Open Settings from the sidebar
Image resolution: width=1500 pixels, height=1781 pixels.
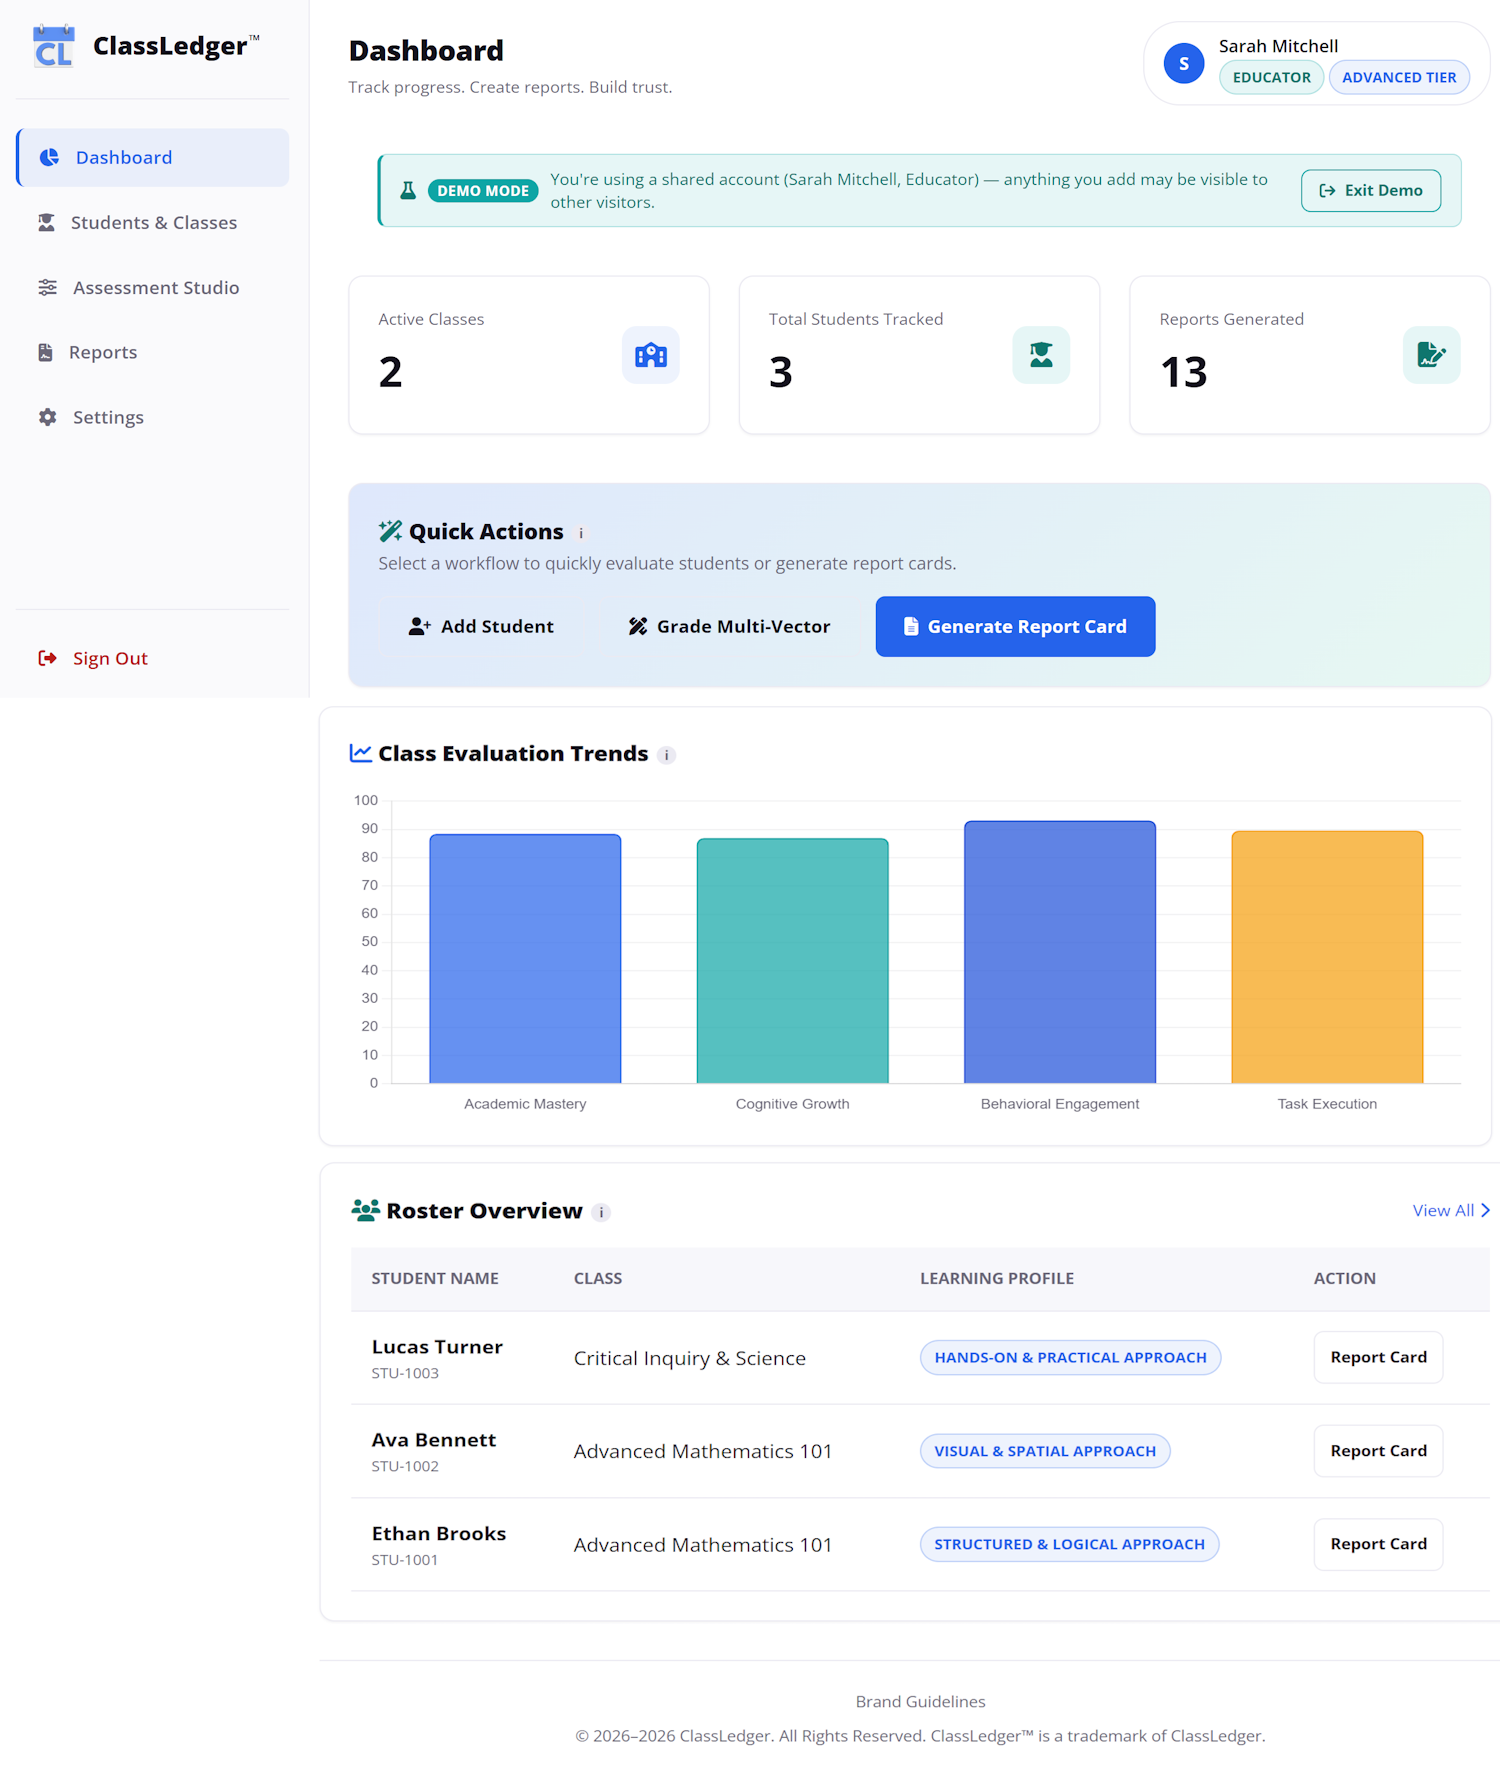(x=153, y=417)
